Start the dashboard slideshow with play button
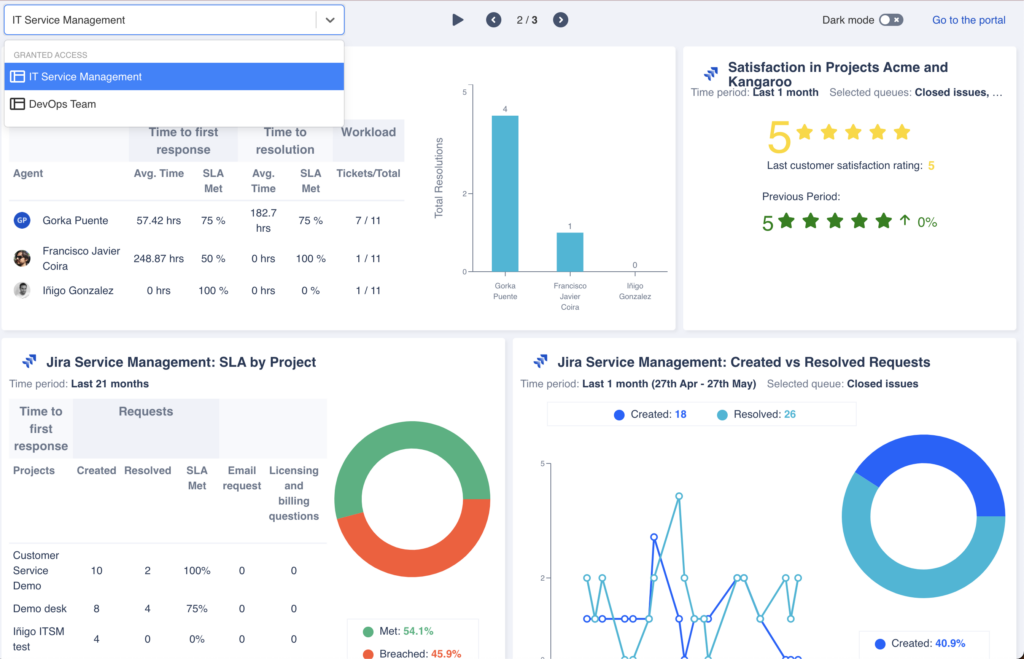 458,20
